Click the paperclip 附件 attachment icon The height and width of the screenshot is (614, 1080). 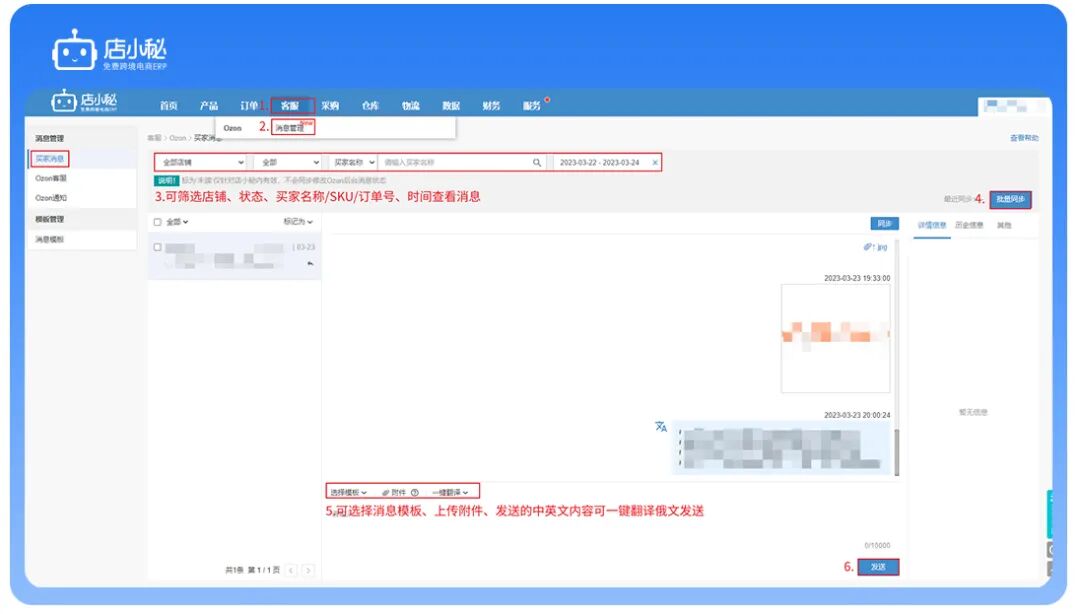388,492
